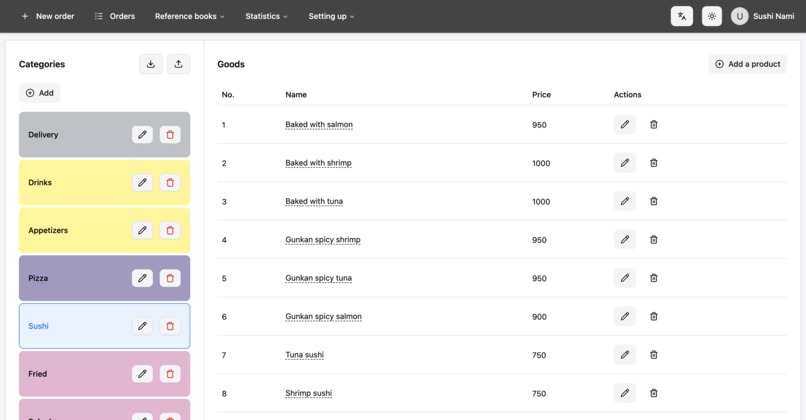Screen dimensions: 806x420
Task: Delete Tuna sushi product
Action: pyautogui.click(x=654, y=355)
